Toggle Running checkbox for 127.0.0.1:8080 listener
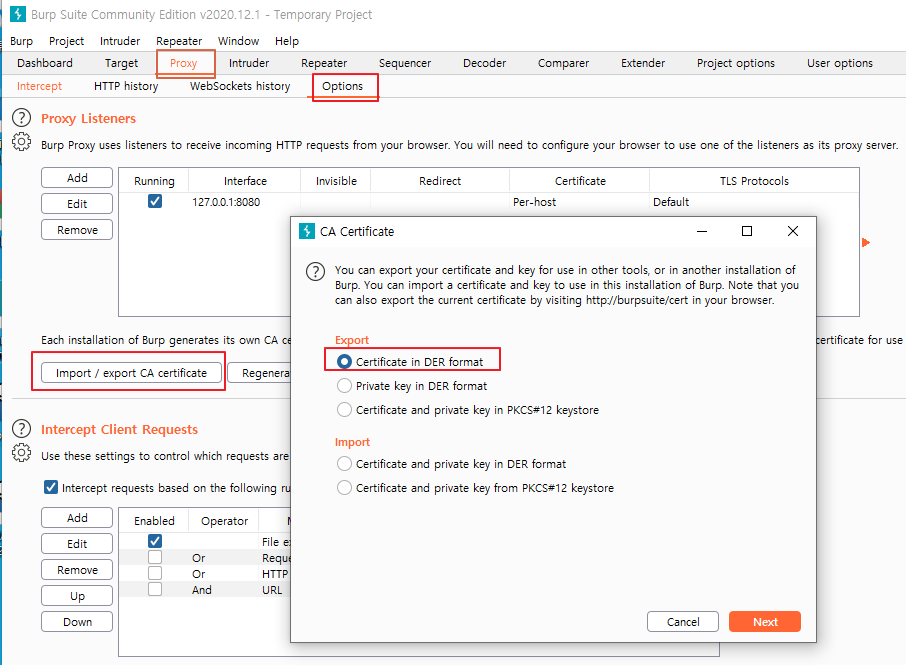The image size is (906, 665). pyautogui.click(x=155, y=201)
